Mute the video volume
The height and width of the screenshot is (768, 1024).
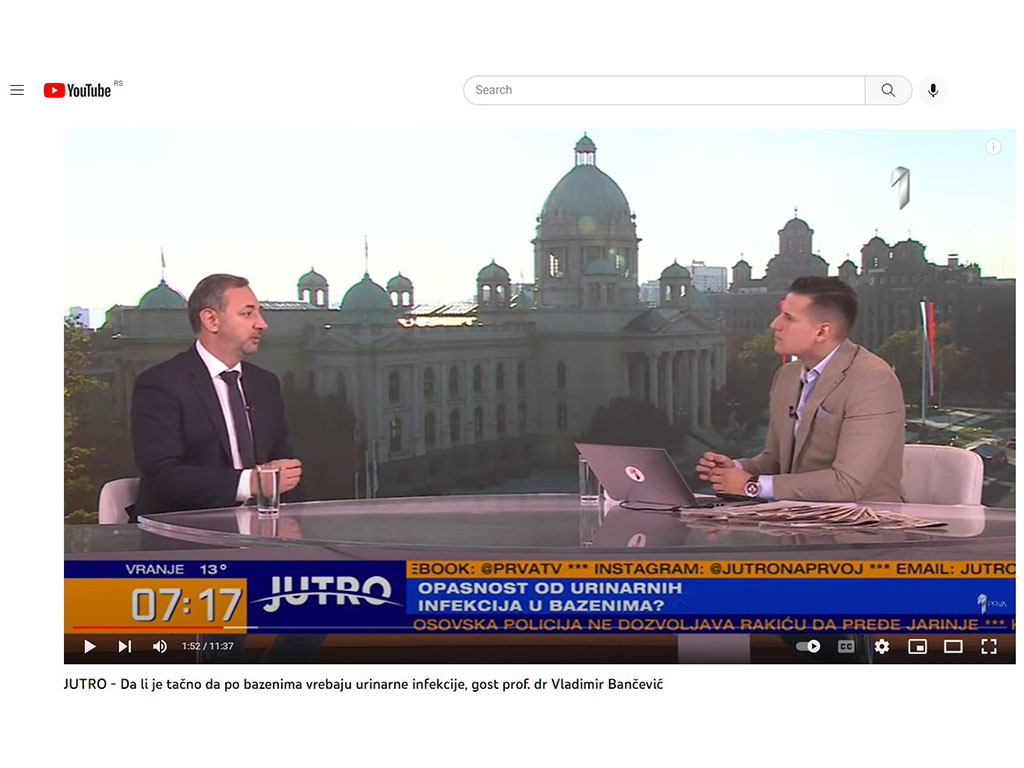pyautogui.click(x=159, y=647)
